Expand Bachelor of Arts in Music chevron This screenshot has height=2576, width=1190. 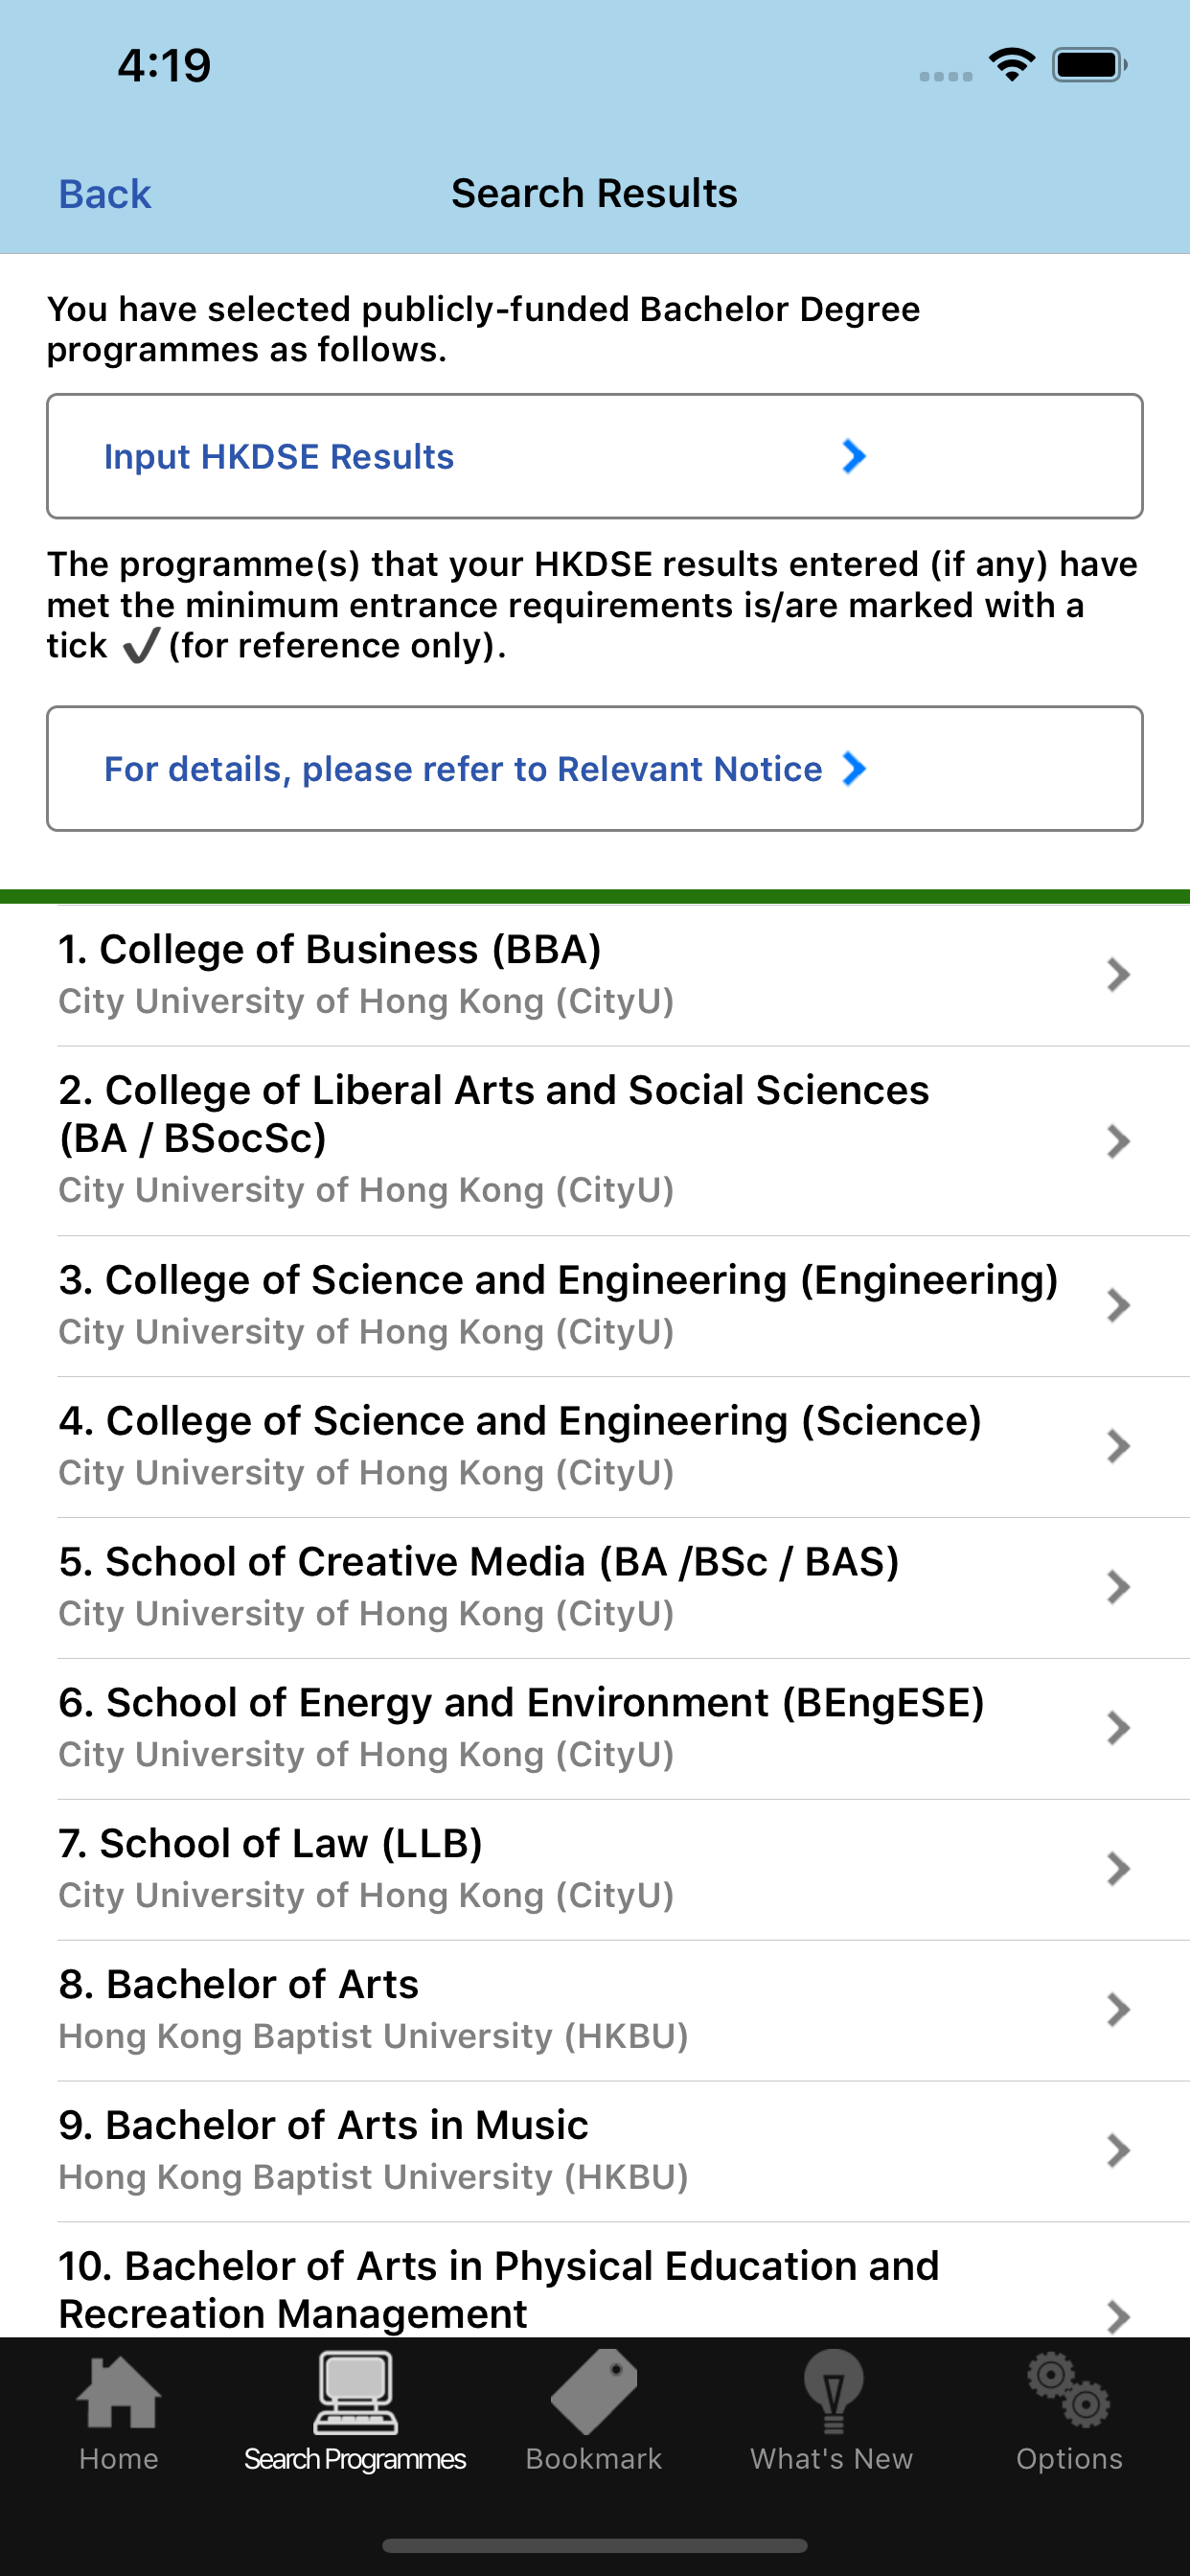coord(1118,2150)
